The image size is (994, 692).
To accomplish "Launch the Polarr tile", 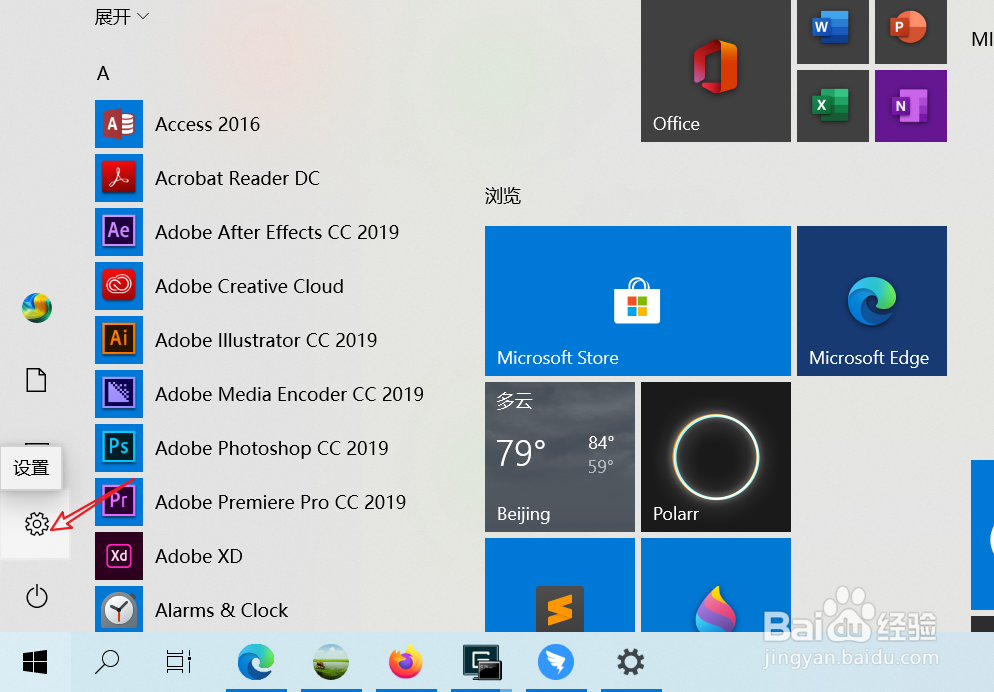I will coord(716,457).
